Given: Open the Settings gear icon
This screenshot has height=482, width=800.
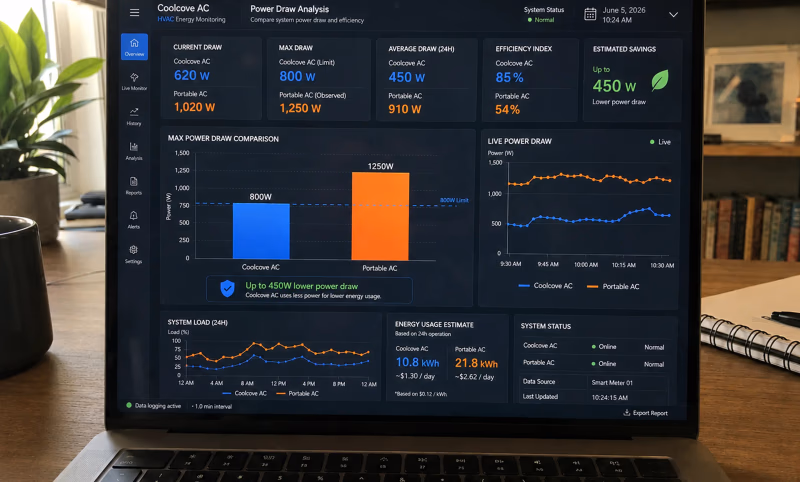Looking at the screenshot, I should (133, 253).
